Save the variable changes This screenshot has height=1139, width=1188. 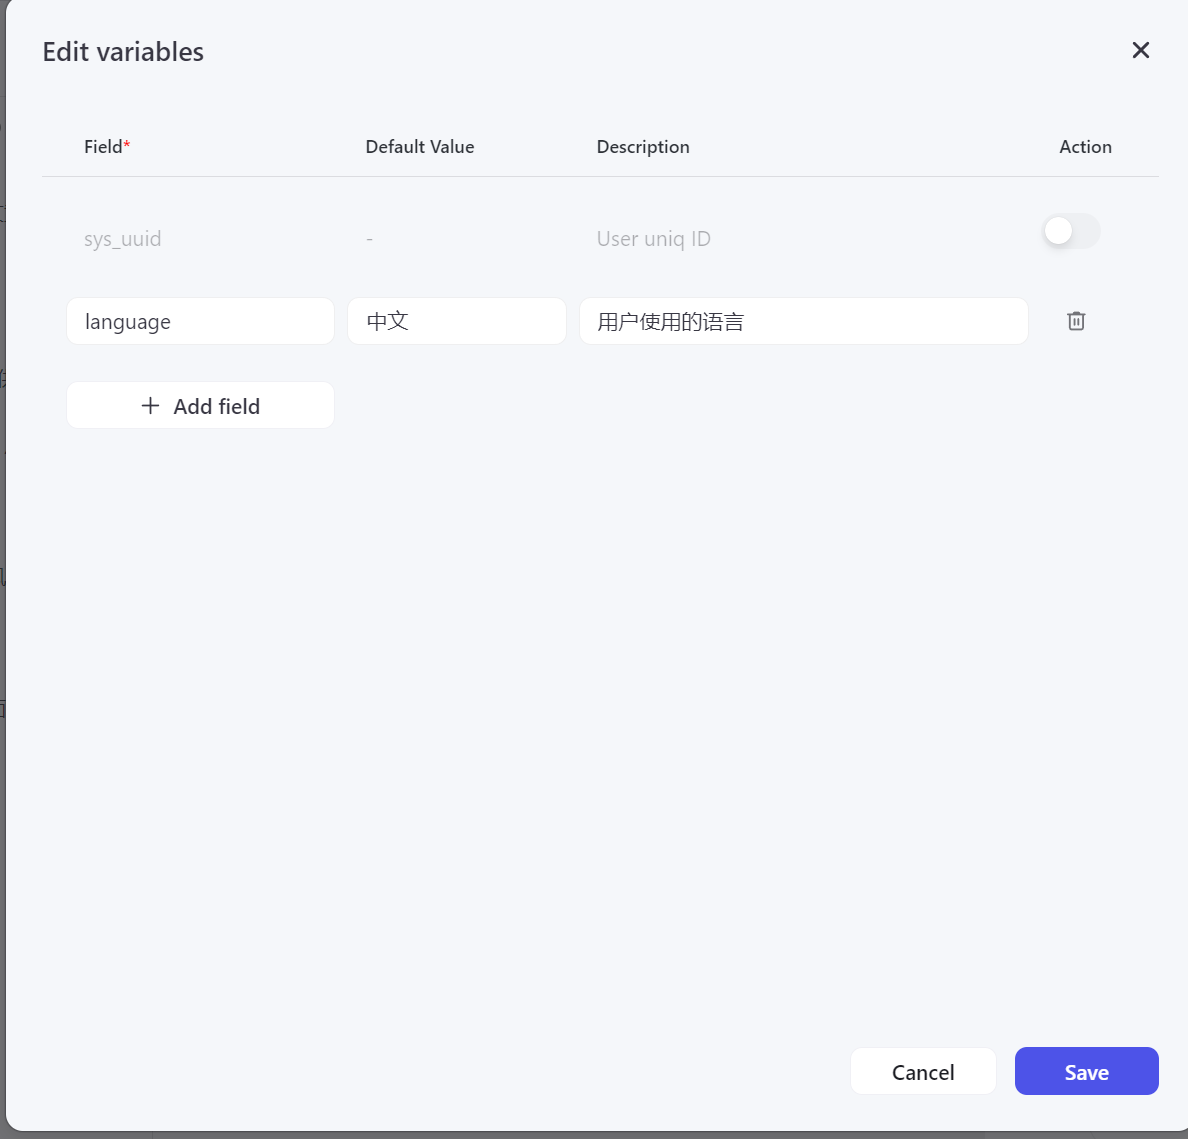[x=1086, y=1072]
